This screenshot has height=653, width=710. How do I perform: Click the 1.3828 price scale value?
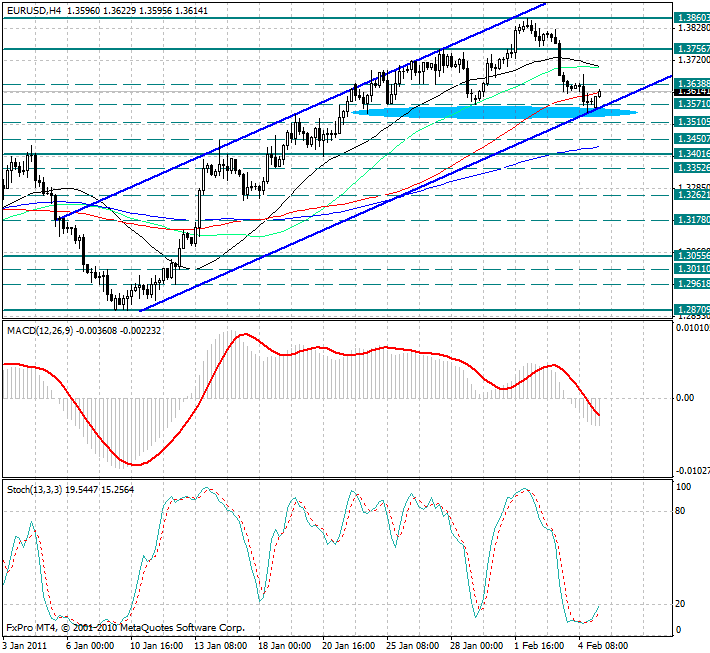[693, 28]
